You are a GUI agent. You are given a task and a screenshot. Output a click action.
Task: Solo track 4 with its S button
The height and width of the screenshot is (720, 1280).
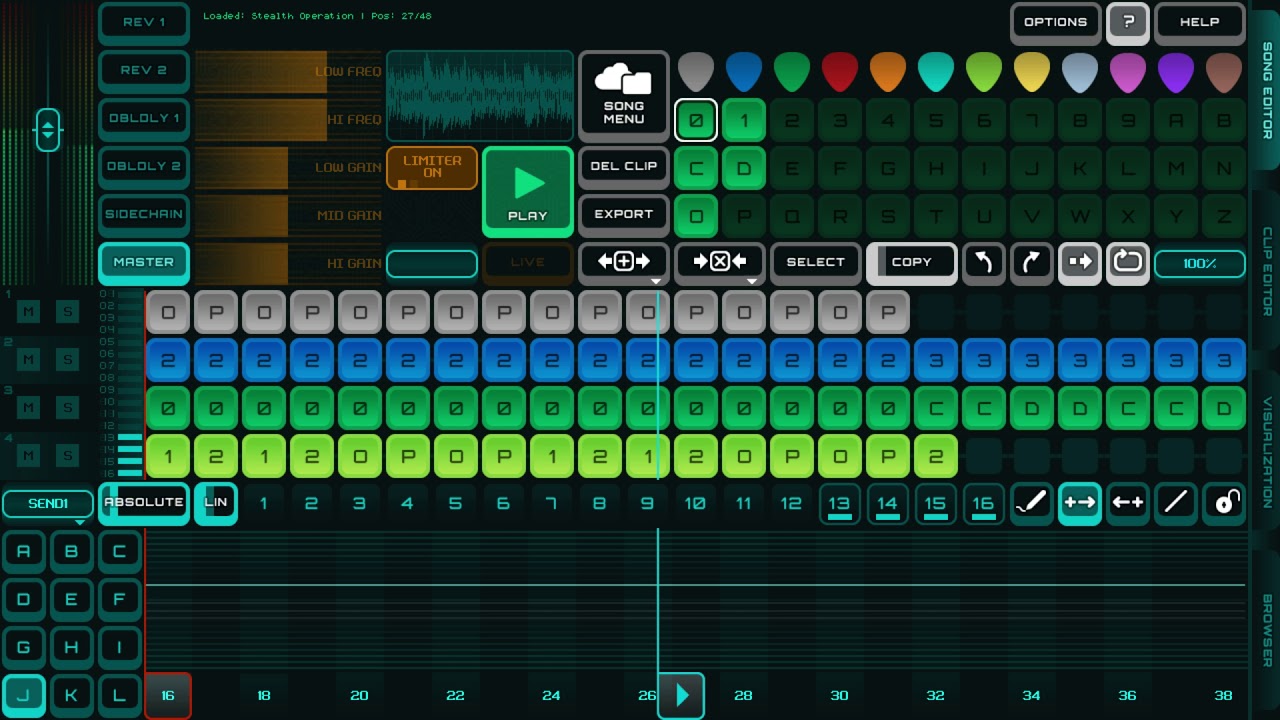[69, 456]
